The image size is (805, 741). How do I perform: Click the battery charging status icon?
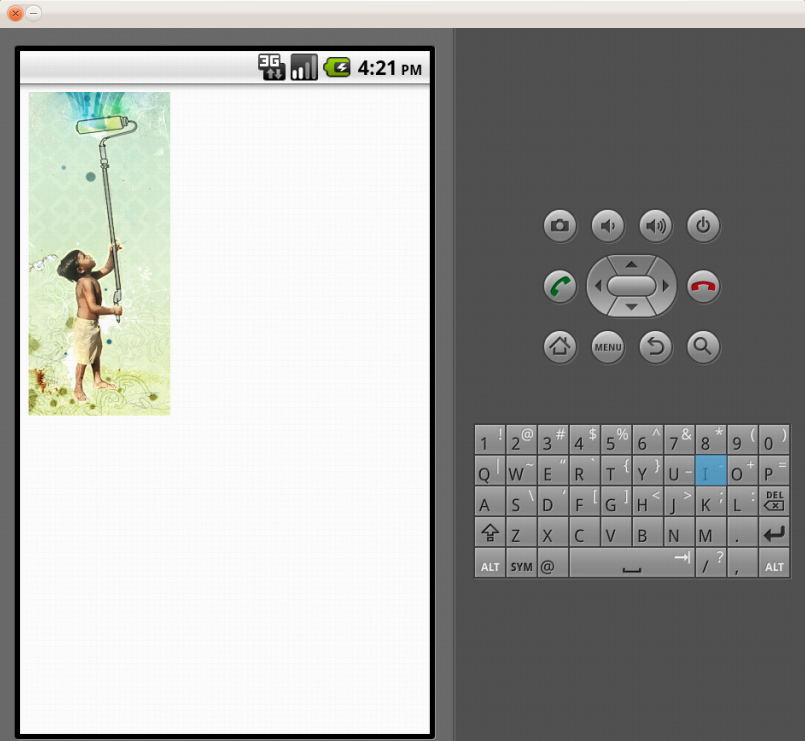click(337, 67)
